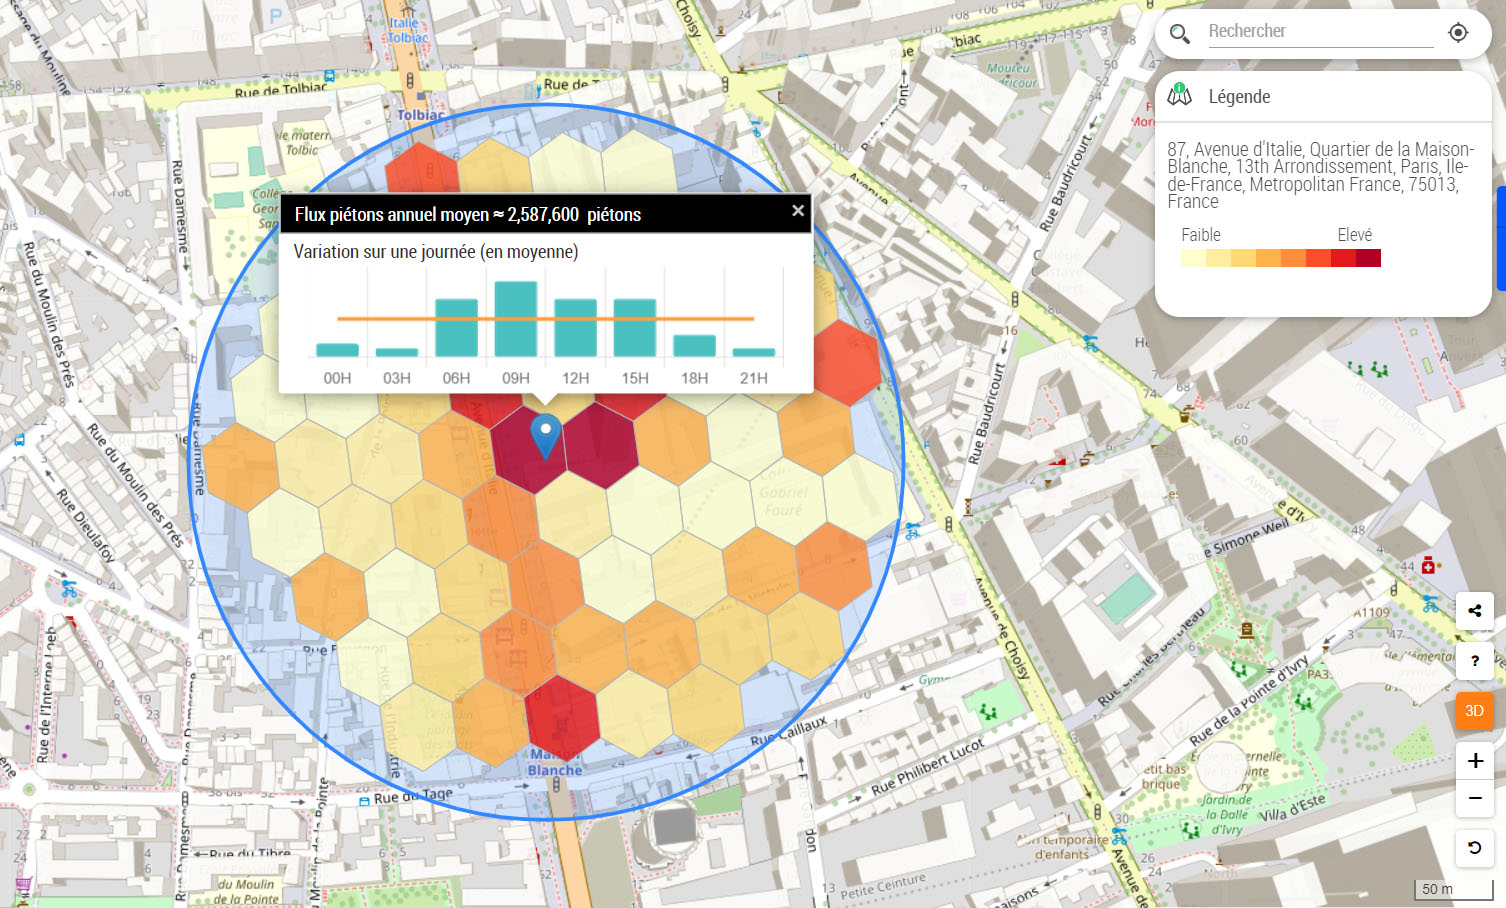Screen dimensions: 1506x908
Task: Click the palest yellow legend swatch
Action: (x=1193, y=258)
